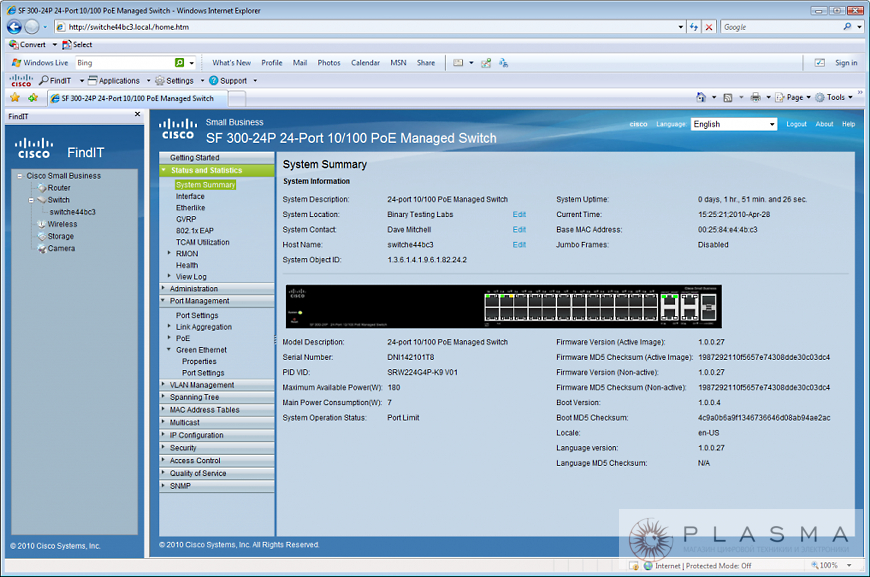Open the address bar history dropdown

(681, 27)
